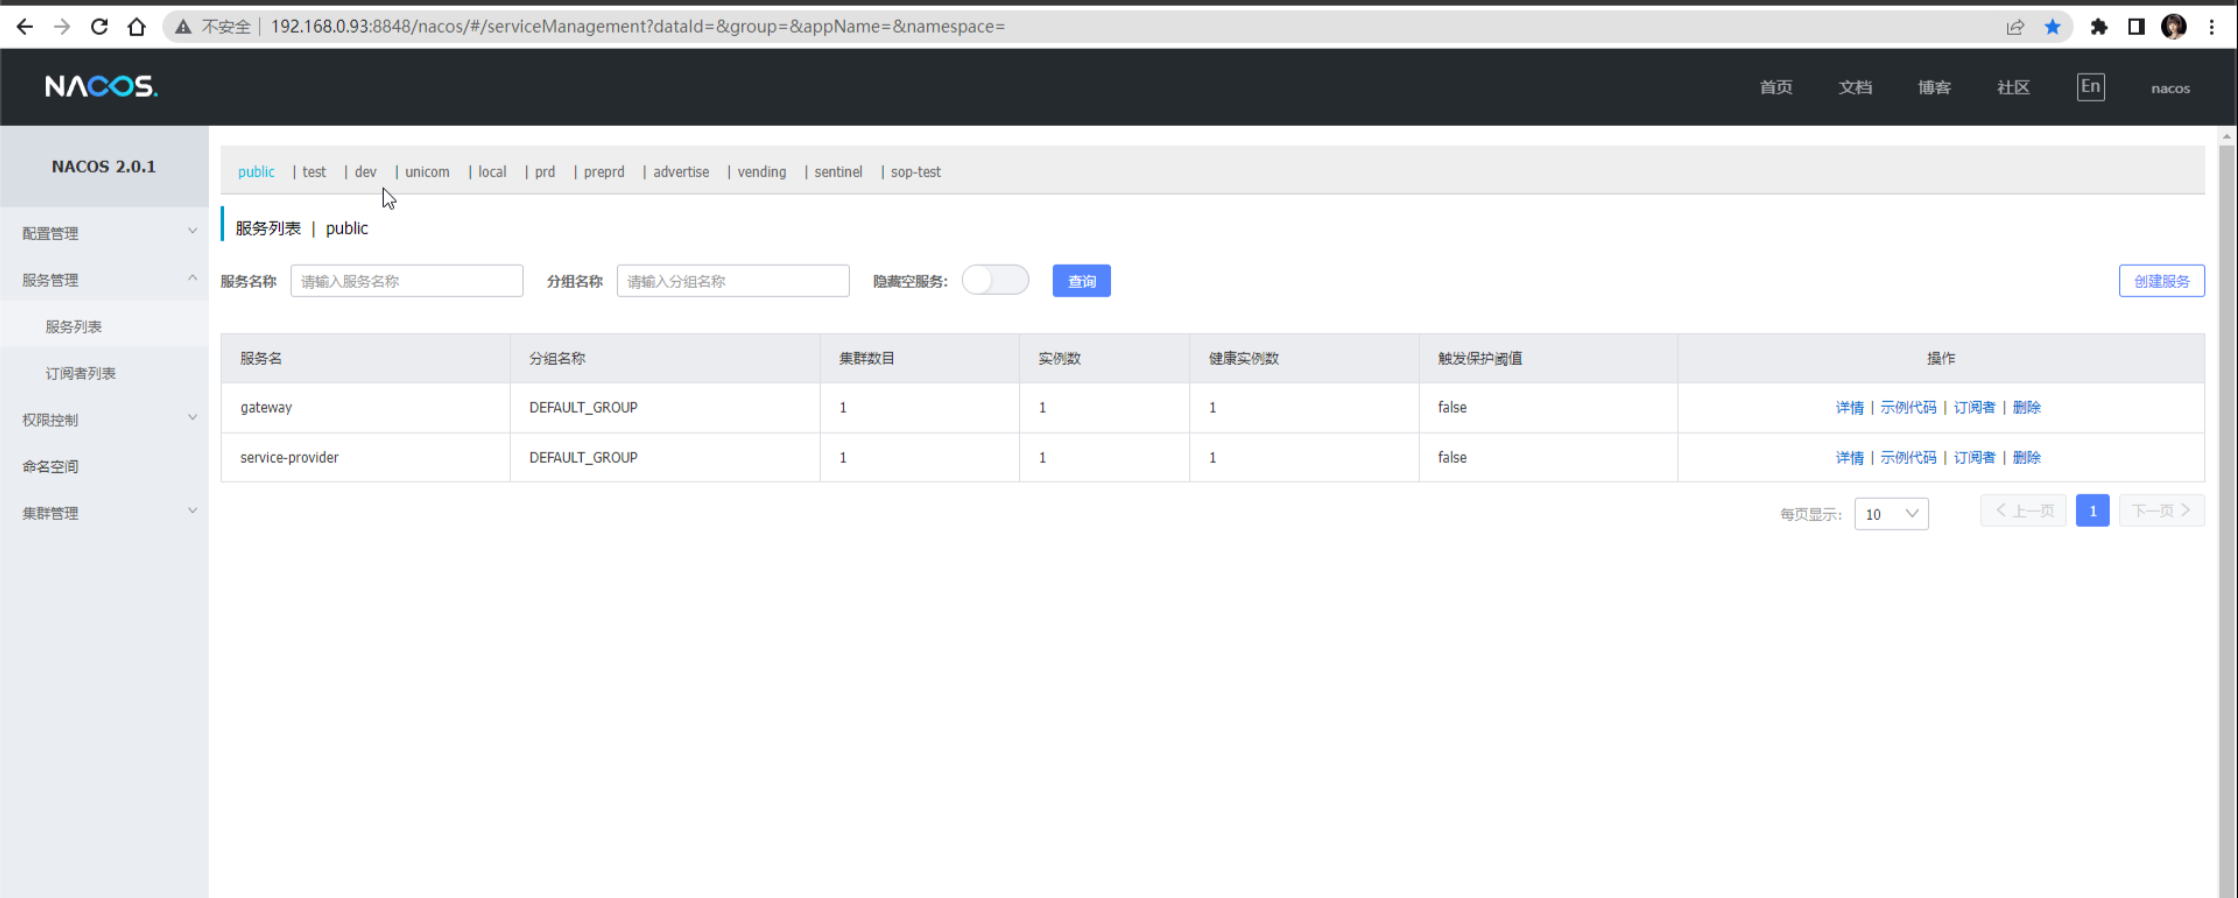Screen dimensions: 2238x898
Task: Open the browser home icon
Action: [137, 27]
